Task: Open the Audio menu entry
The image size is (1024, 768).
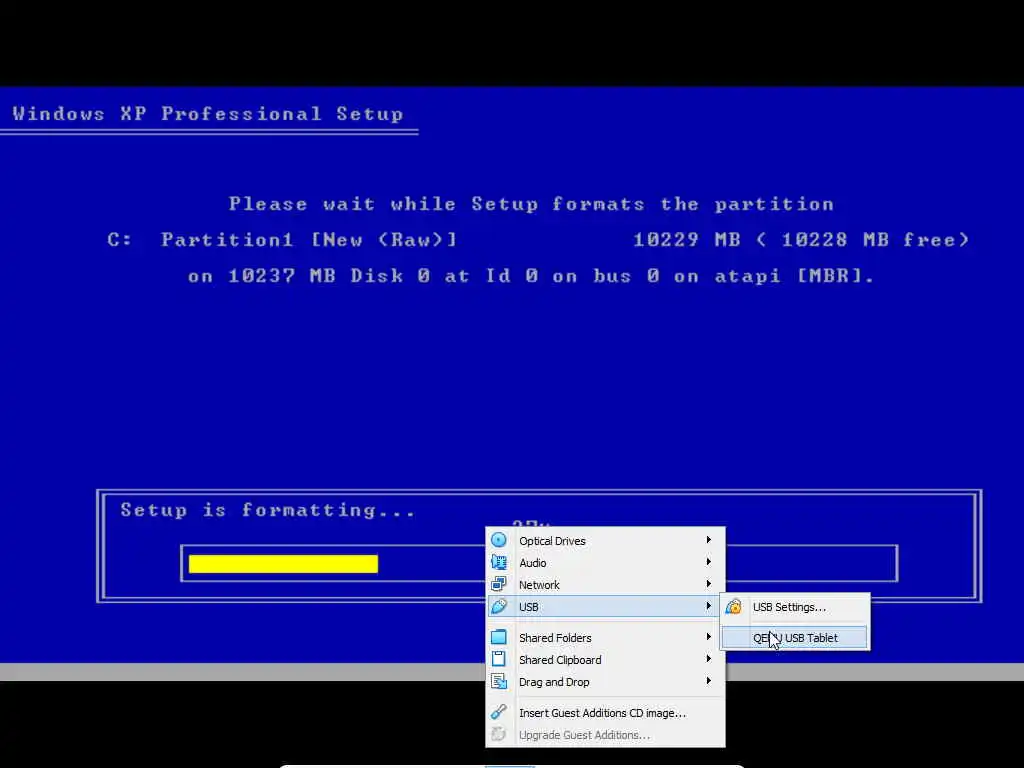Action: pos(605,563)
